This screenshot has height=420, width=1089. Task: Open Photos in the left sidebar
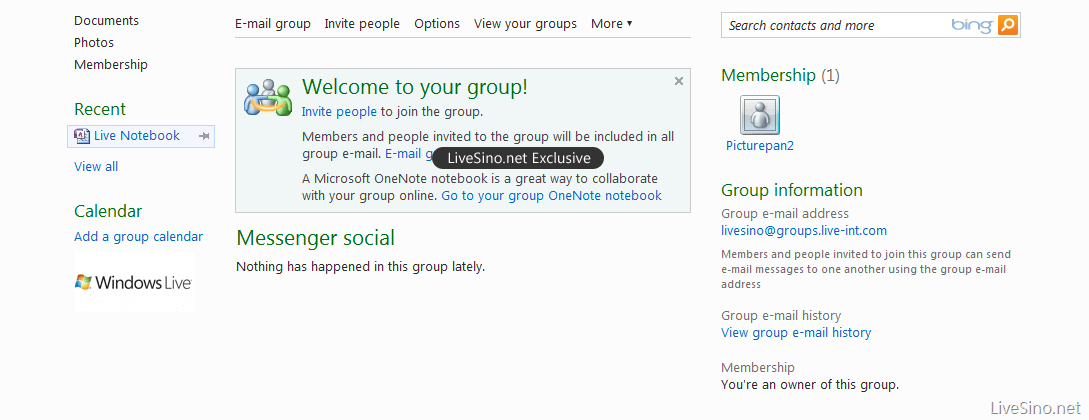point(94,42)
